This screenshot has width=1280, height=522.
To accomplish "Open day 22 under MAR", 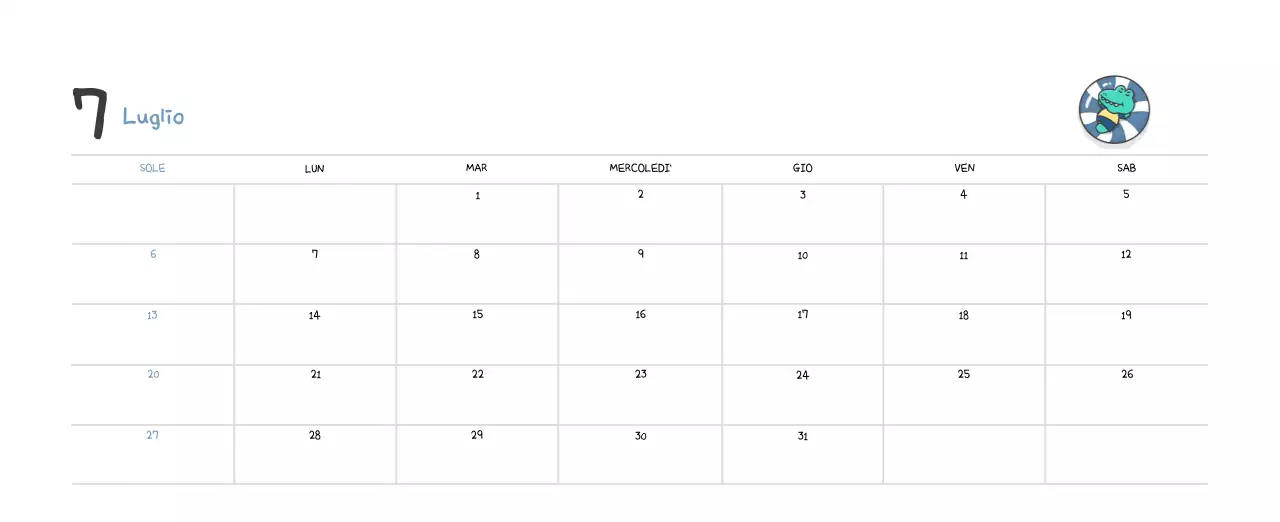I will [x=478, y=394].
